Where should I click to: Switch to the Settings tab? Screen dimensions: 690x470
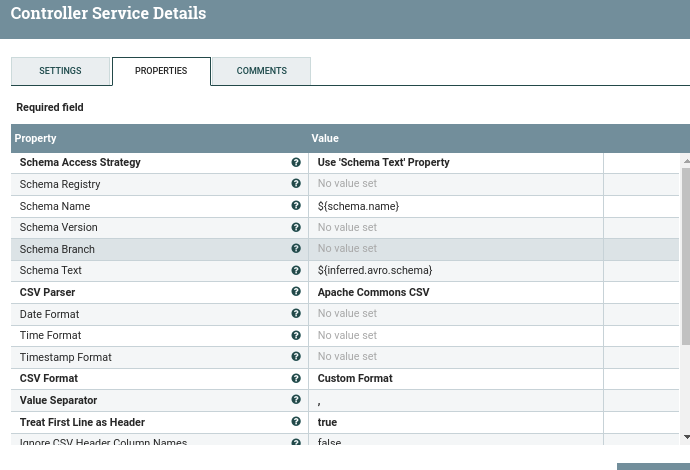(x=60, y=71)
